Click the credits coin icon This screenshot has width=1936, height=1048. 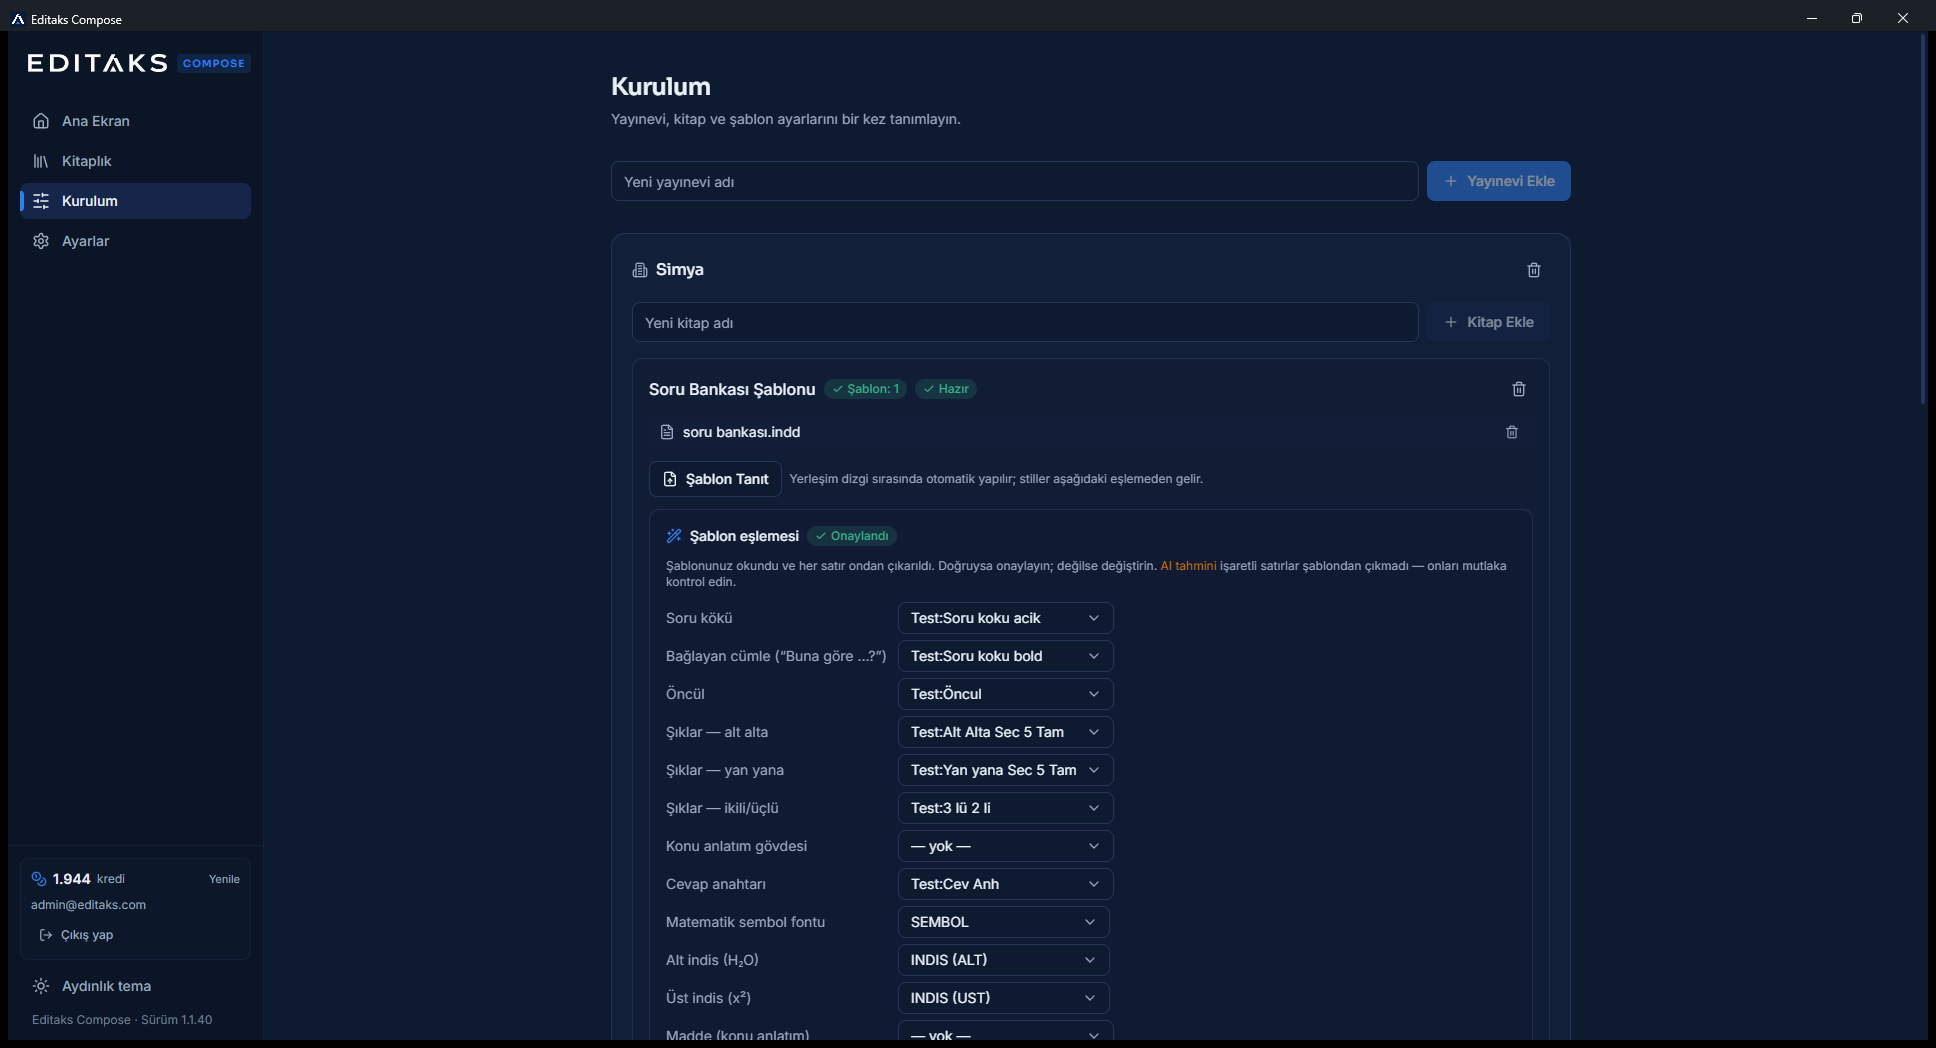39,879
